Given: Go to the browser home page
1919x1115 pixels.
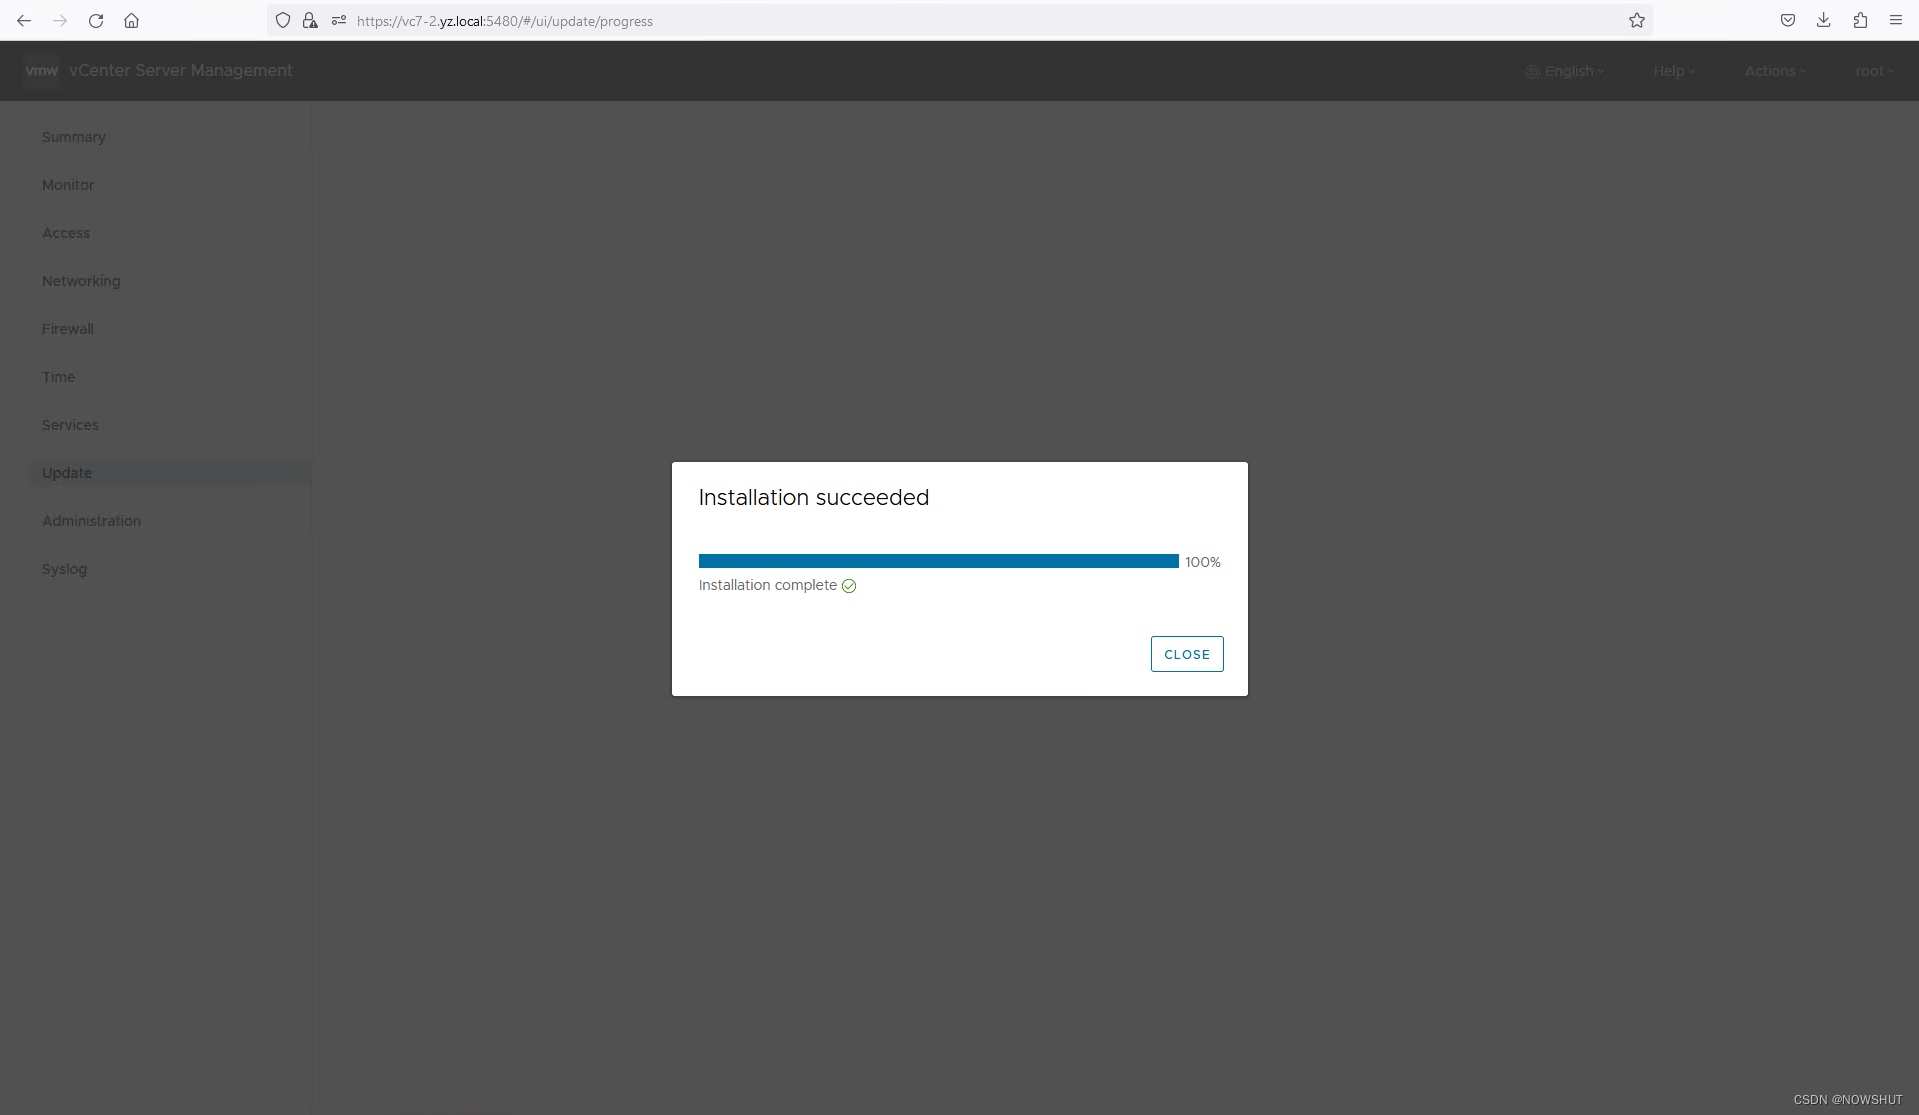Looking at the screenshot, I should (x=131, y=20).
